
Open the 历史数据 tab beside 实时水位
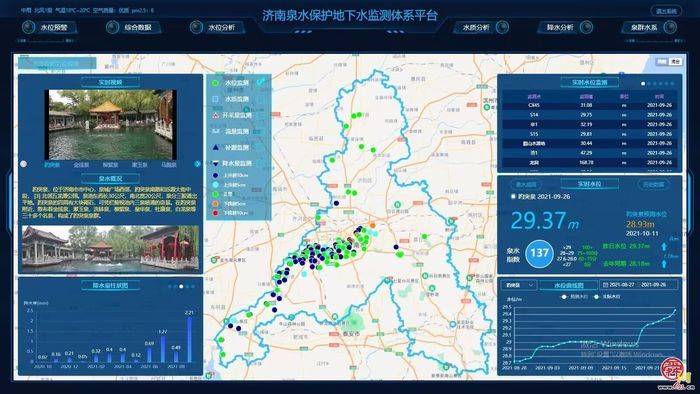(x=653, y=184)
